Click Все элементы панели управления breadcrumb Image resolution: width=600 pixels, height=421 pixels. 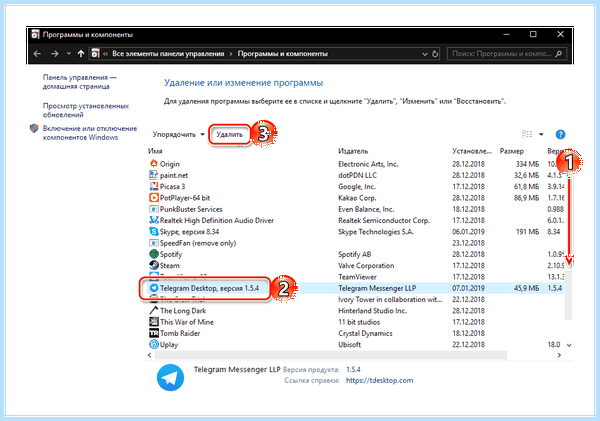click(168, 54)
